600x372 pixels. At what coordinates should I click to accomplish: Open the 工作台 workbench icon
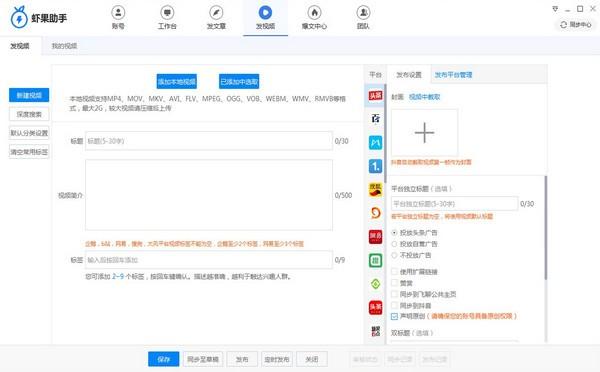tap(167, 13)
